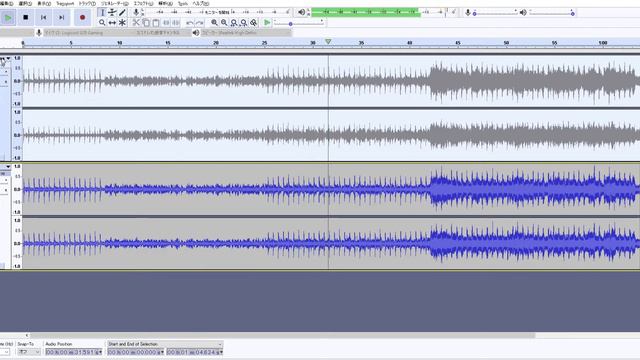Open the microphone recording device dropdown
Screen dimensions: 640x360
tap(88, 33)
